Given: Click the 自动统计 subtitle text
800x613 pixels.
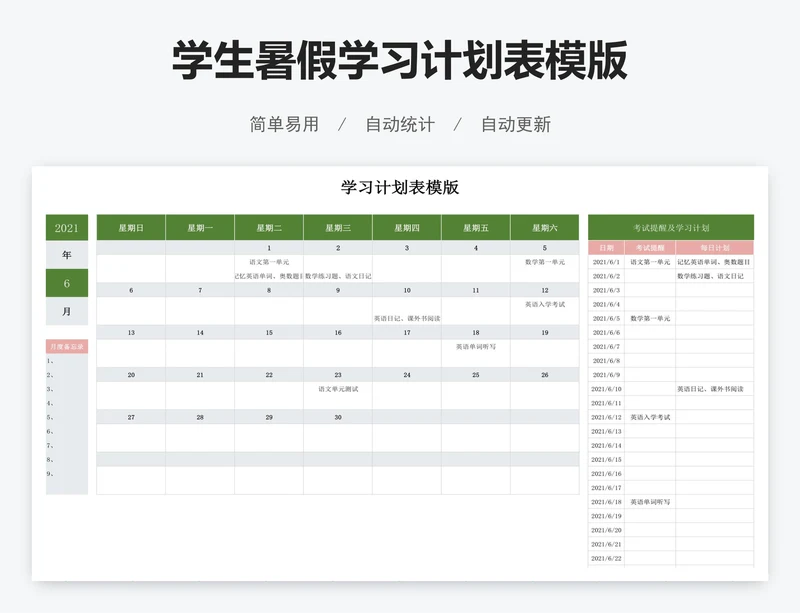Looking at the screenshot, I should [x=400, y=124].
